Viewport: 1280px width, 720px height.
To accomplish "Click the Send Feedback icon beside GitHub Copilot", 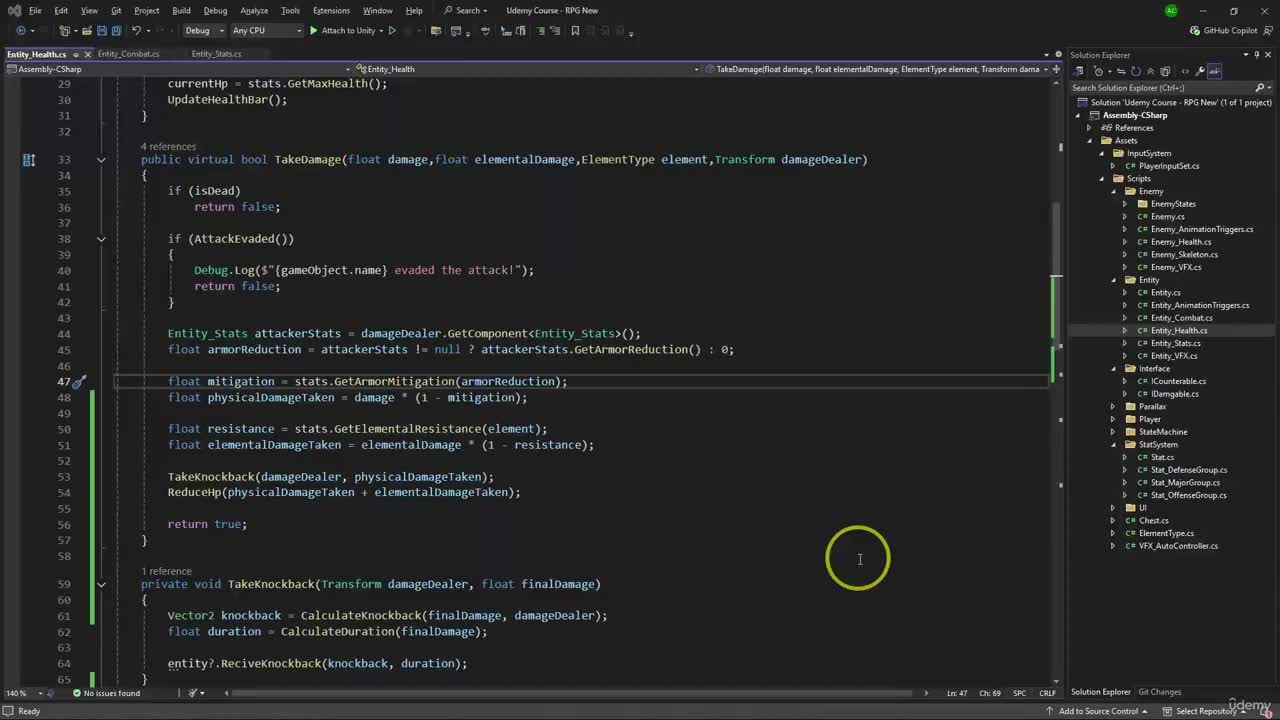I will [1270, 31].
